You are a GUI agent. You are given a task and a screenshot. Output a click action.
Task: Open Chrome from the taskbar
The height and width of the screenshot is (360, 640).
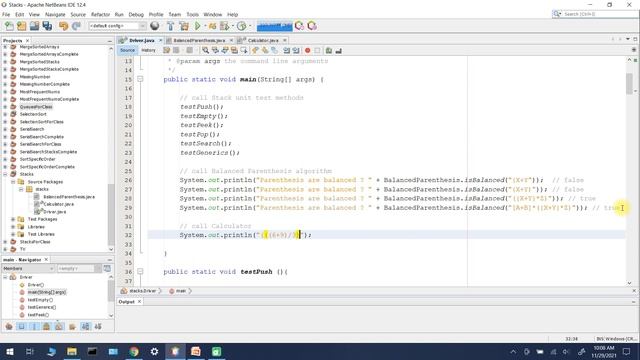coord(134,351)
